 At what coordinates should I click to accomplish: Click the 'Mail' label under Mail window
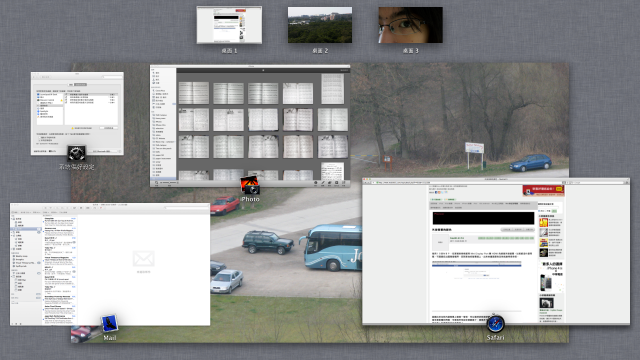click(110, 338)
